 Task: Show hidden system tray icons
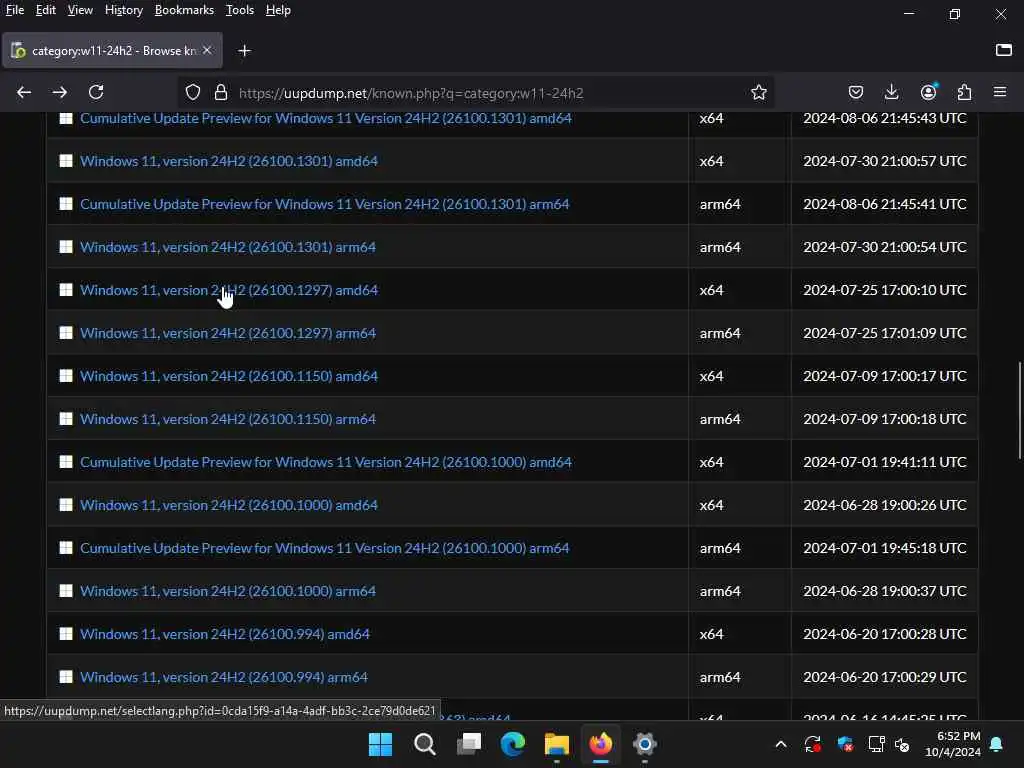[780, 744]
